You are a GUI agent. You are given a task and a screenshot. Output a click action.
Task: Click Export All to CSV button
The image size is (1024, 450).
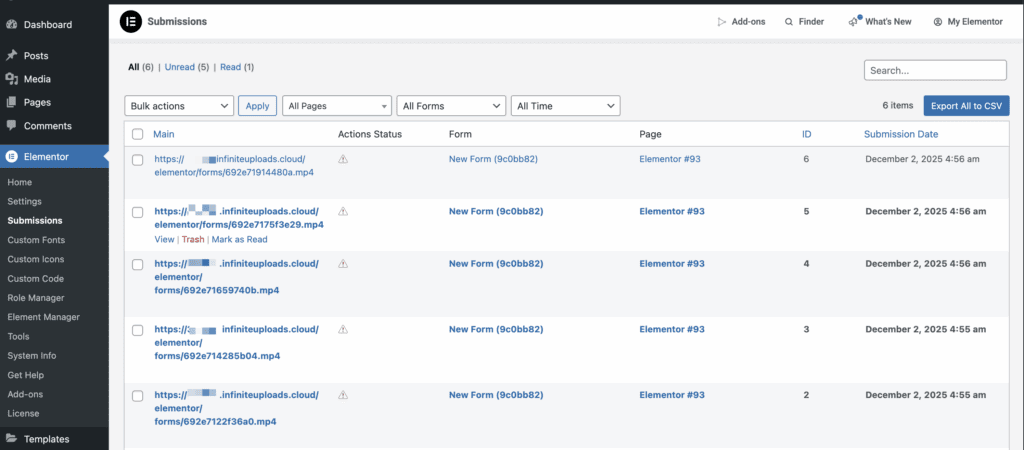(x=965, y=106)
